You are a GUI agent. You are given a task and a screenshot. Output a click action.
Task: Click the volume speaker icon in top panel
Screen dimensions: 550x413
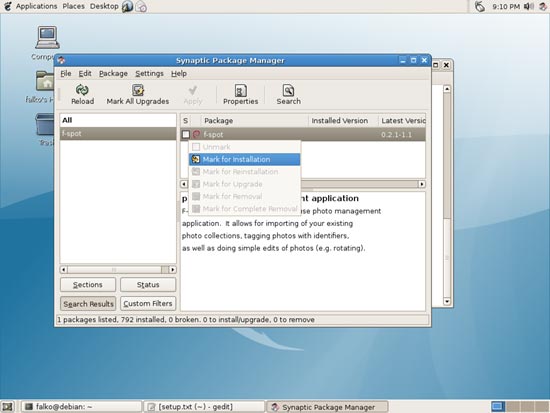coord(529,6)
